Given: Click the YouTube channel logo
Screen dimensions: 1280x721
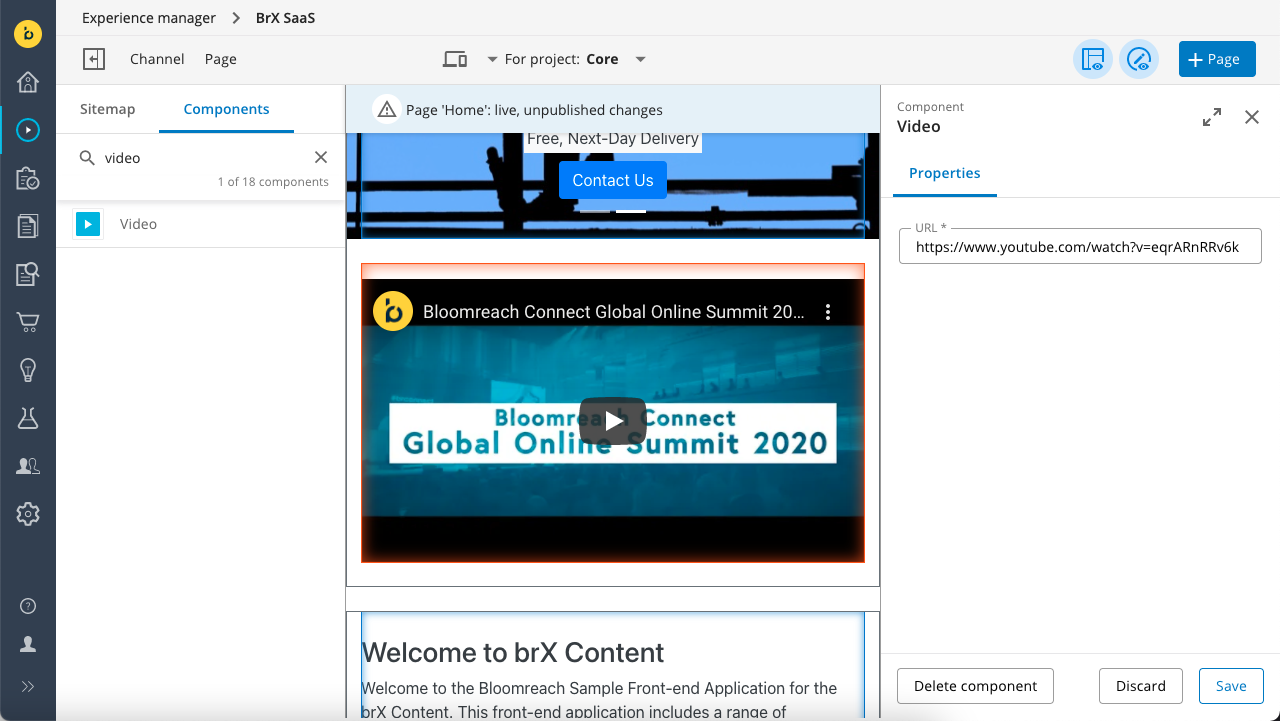Looking at the screenshot, I should pos(393,311).
